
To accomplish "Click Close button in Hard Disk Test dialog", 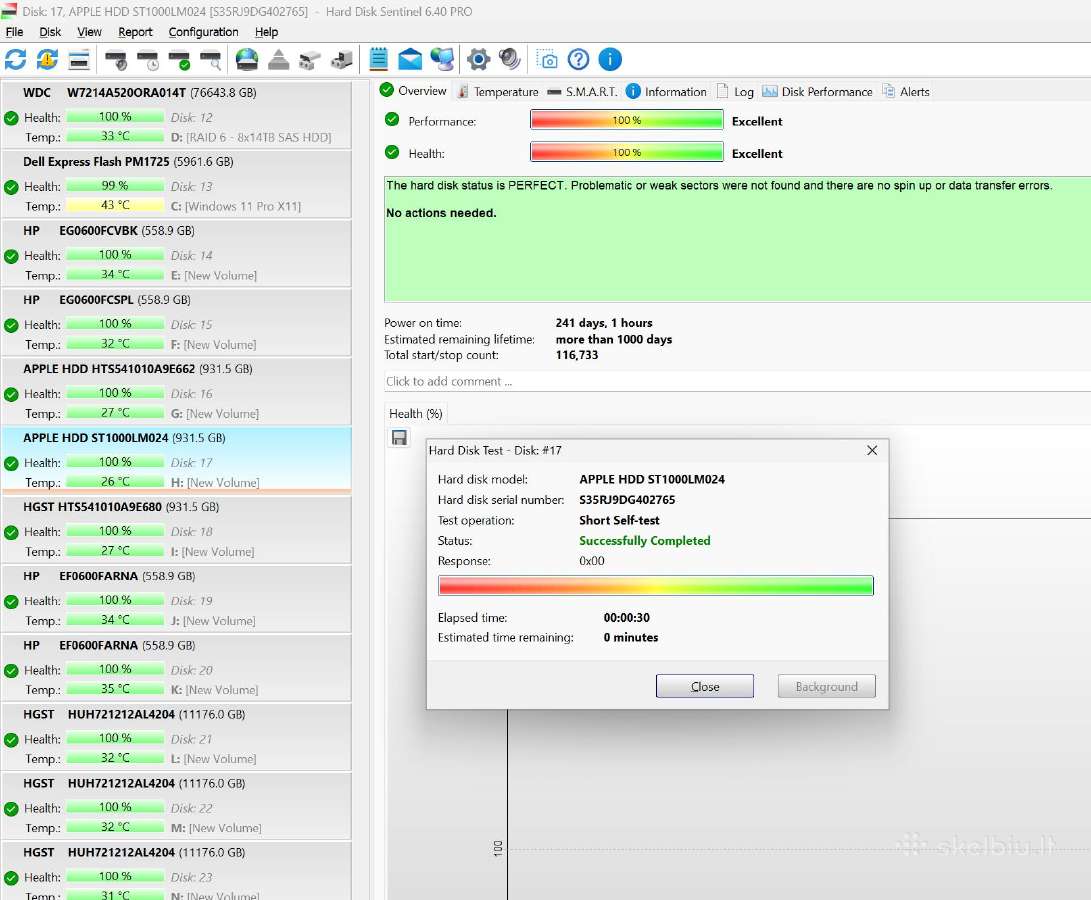I will (x=704, y=686).
